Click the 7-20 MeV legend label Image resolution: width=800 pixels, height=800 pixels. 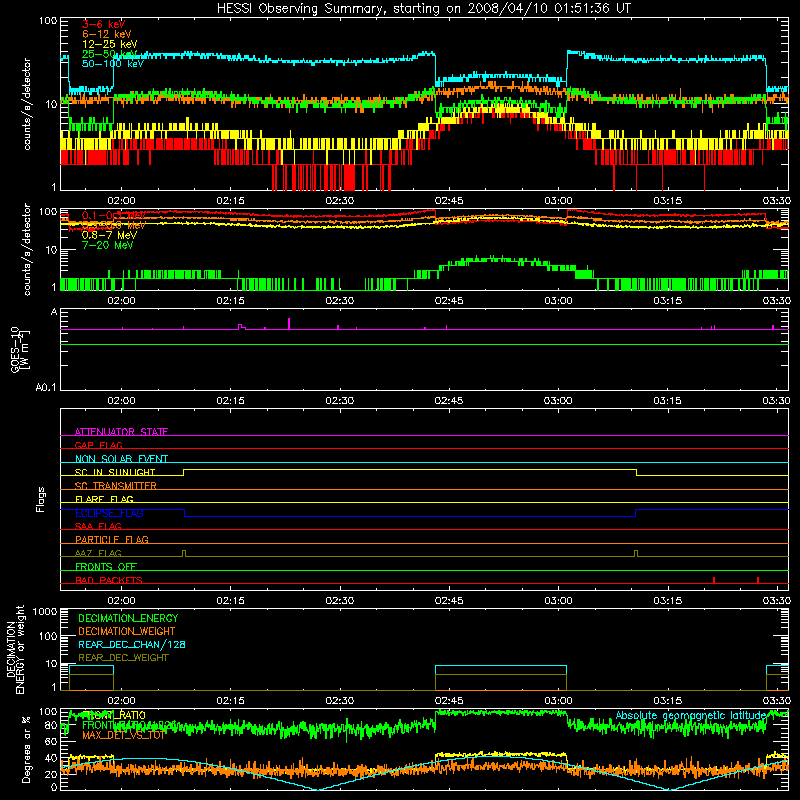[x=107, y=245]
